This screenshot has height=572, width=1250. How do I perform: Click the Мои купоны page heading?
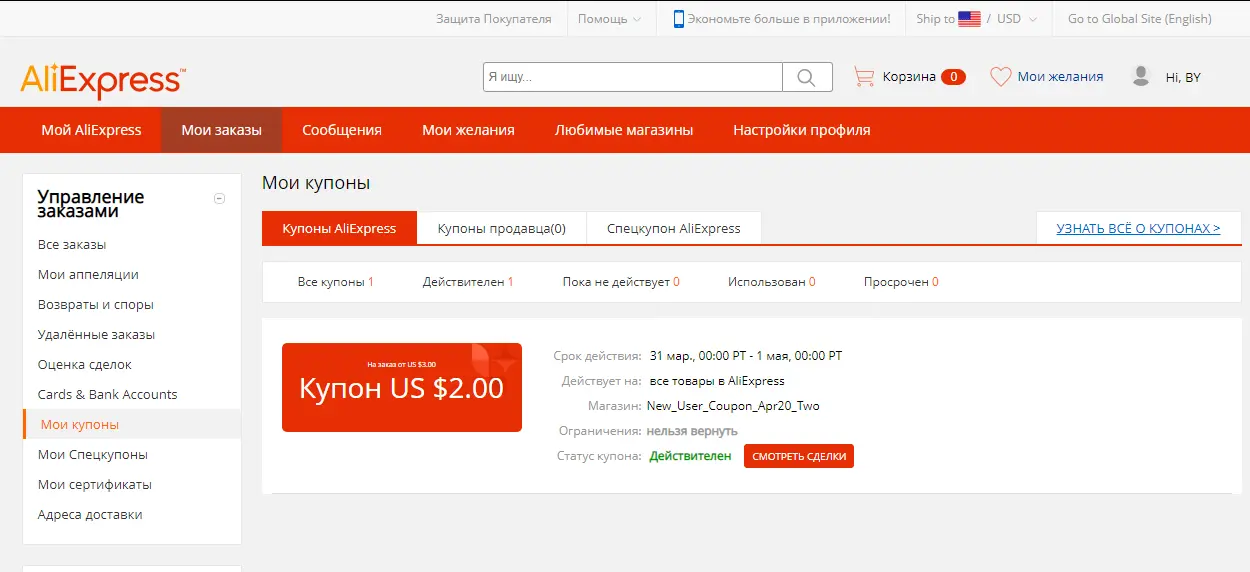tap(316, 183)
